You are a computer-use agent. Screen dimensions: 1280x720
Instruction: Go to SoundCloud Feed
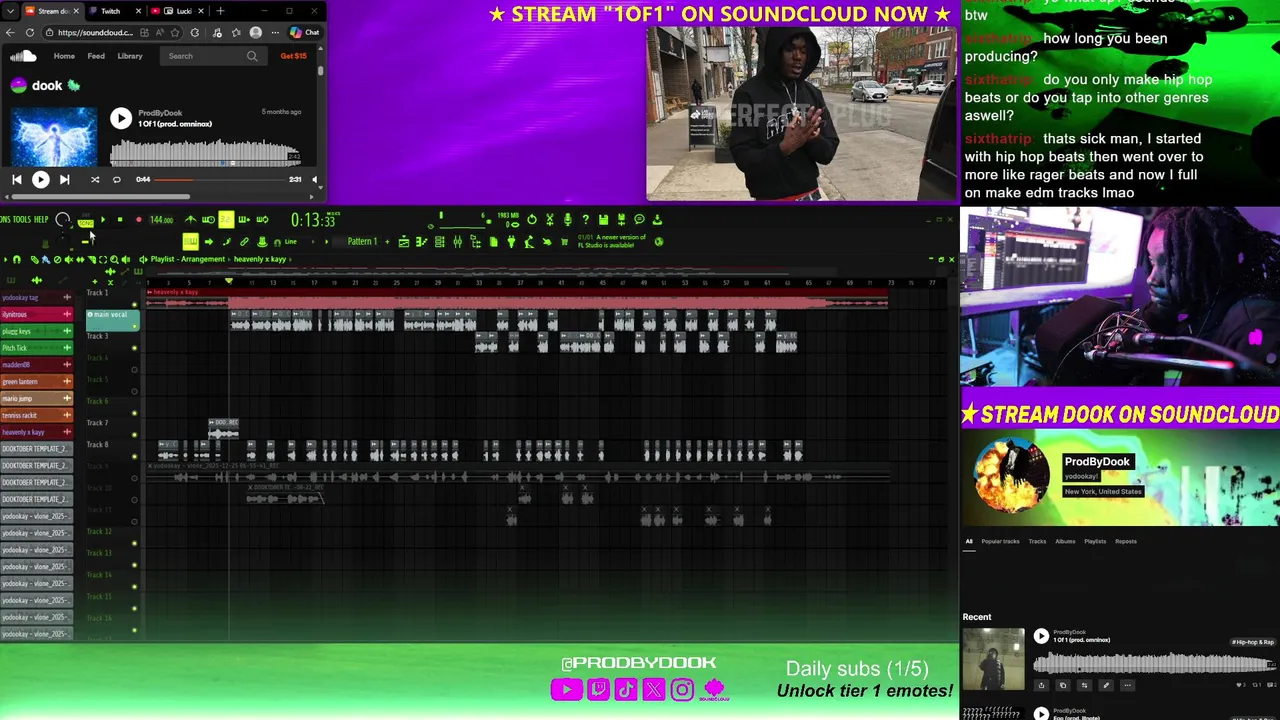(96, 56)
